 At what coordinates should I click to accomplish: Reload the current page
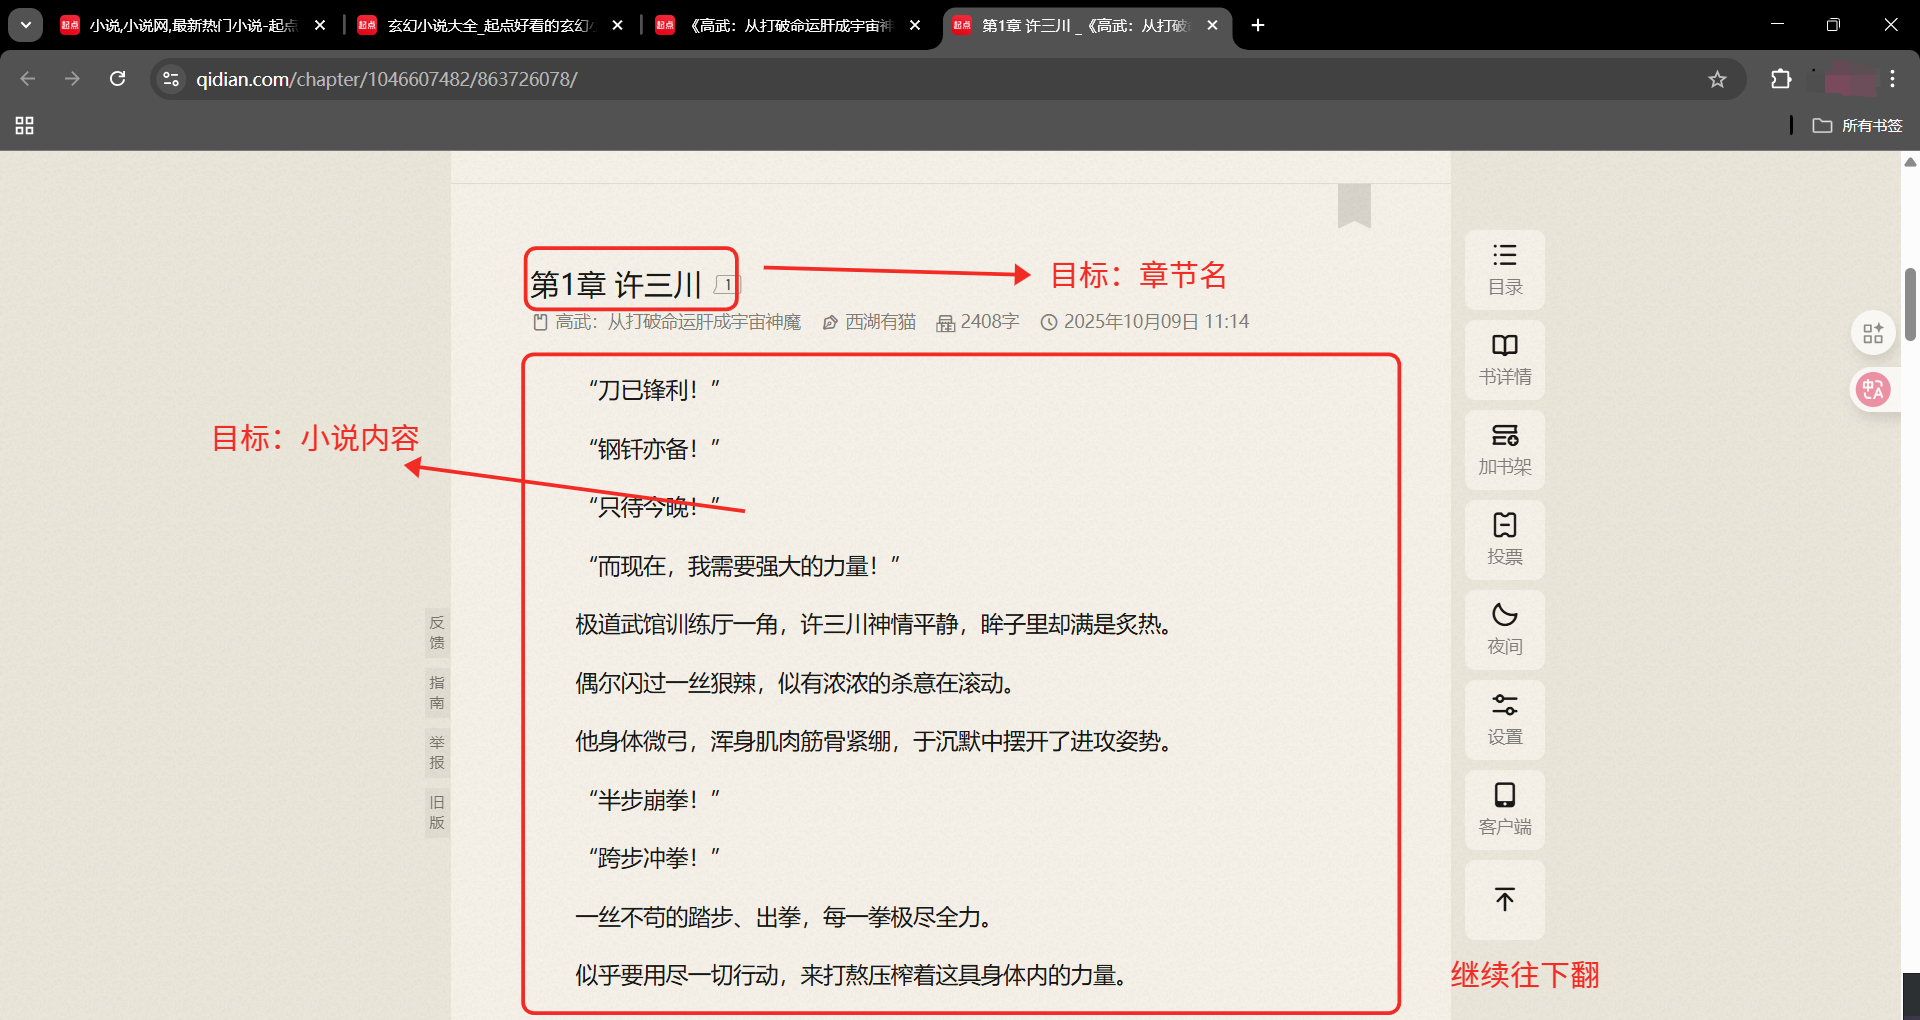click(118, 79)
